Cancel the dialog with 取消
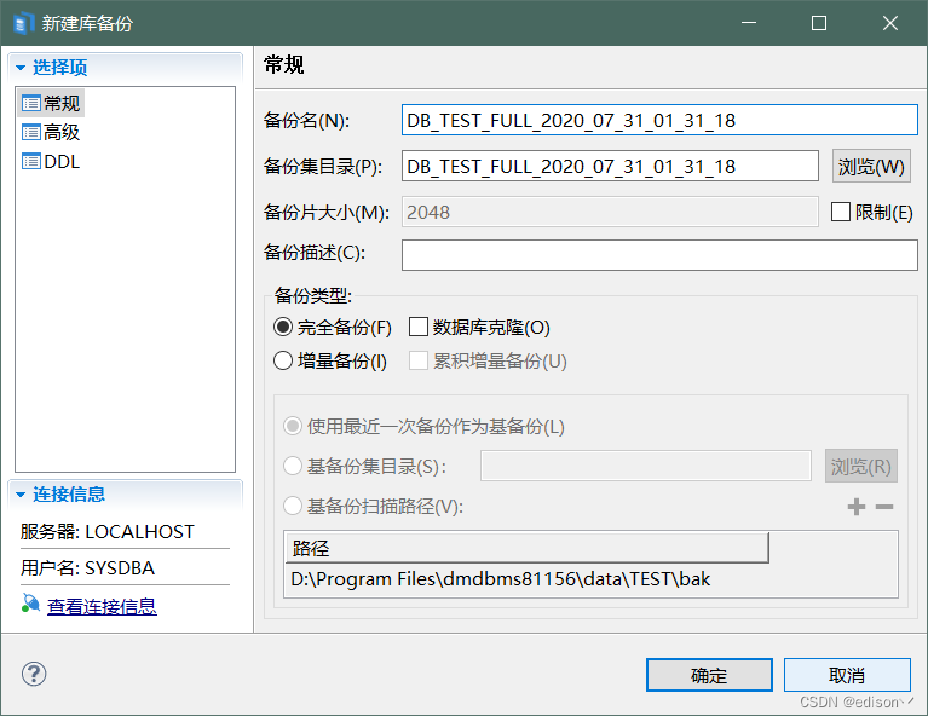This screenshot has height=717, width=929. point(847,675)
